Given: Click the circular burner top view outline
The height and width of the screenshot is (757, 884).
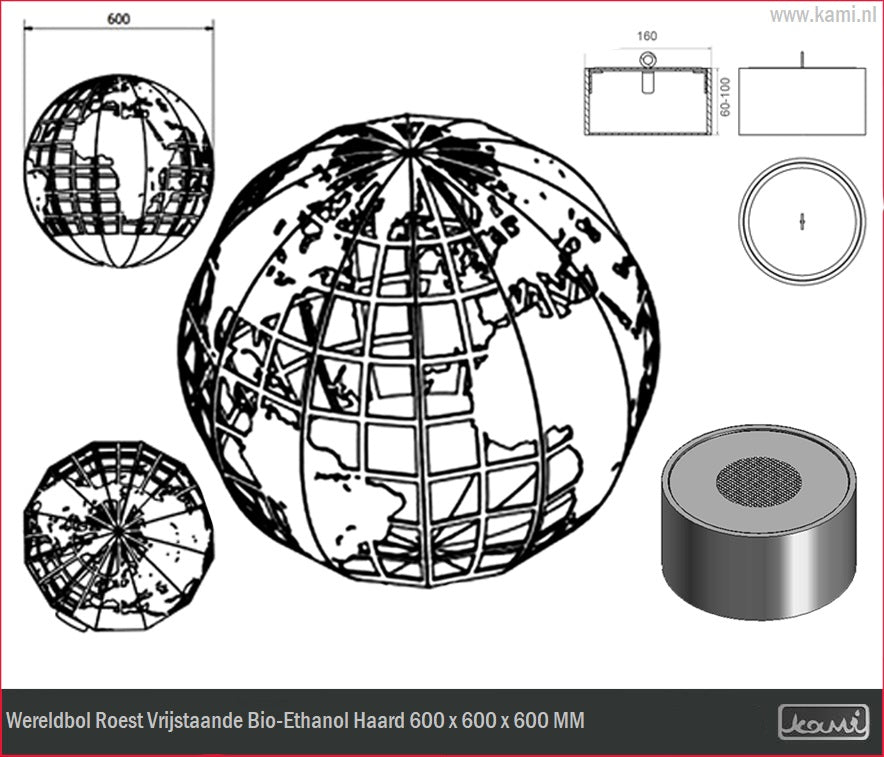Looking at the screenshot, I should tap(800, 221).
